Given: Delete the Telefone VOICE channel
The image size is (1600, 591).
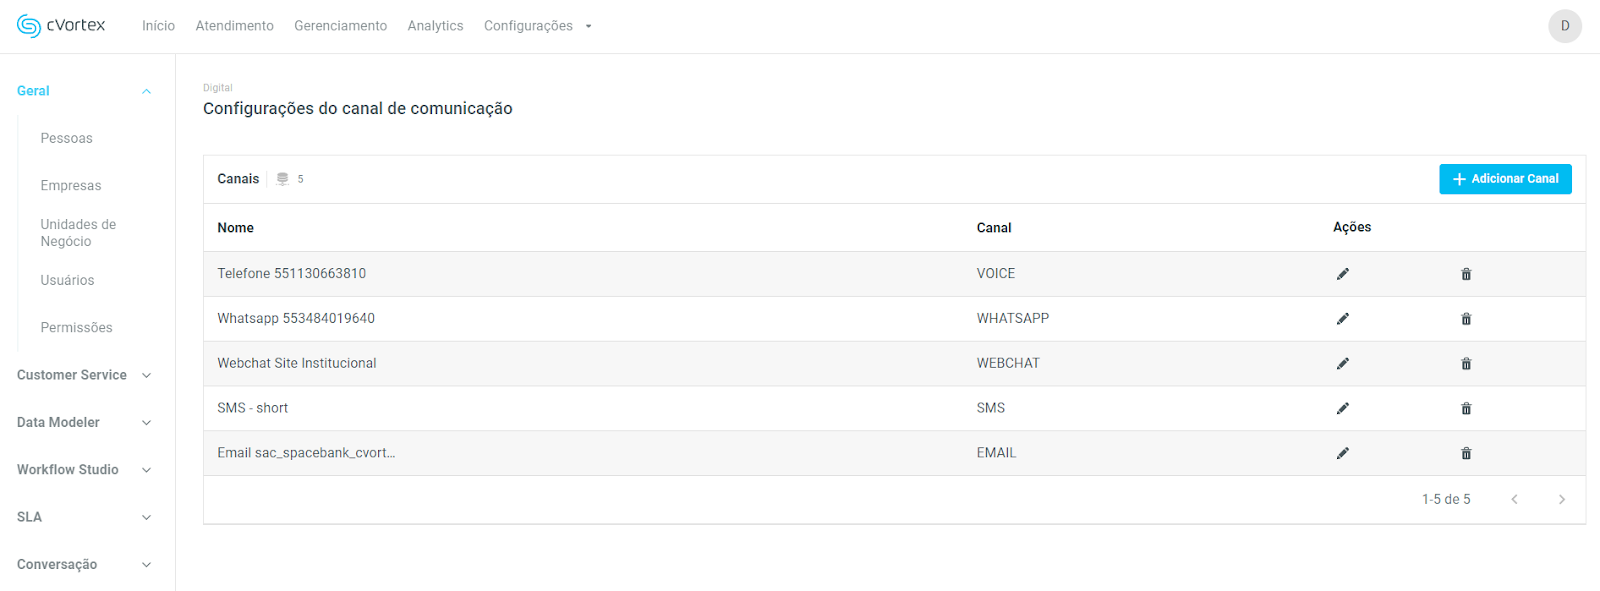Looking at the screenshot, I should [x=1466, y=274].
